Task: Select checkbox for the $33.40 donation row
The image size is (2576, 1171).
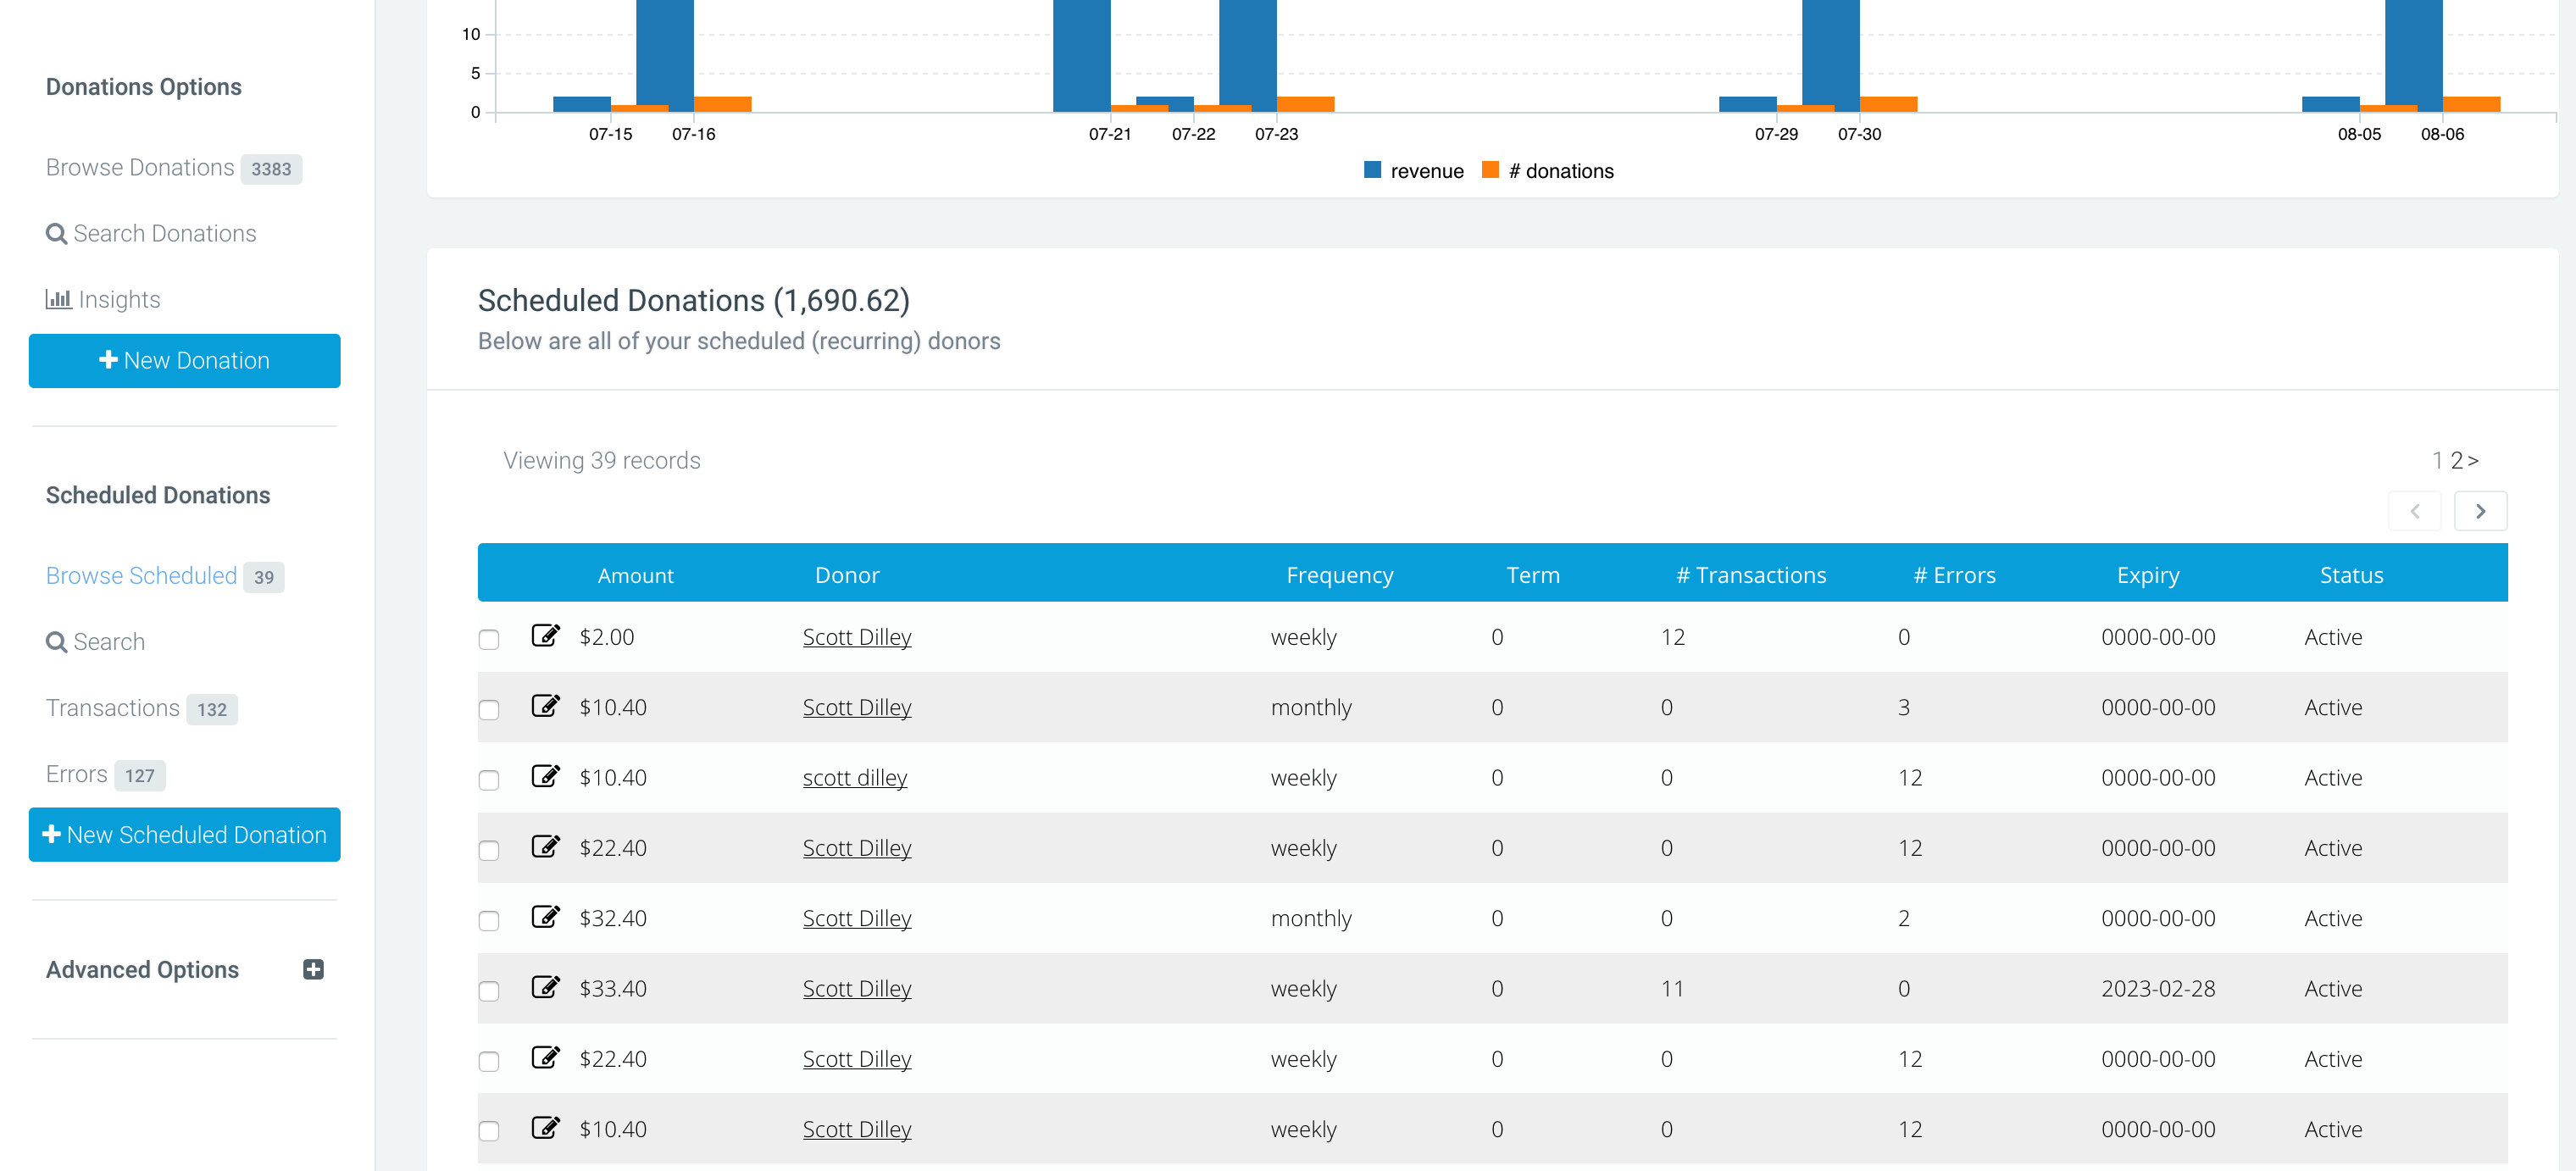Action: click(x=489, y=990)
